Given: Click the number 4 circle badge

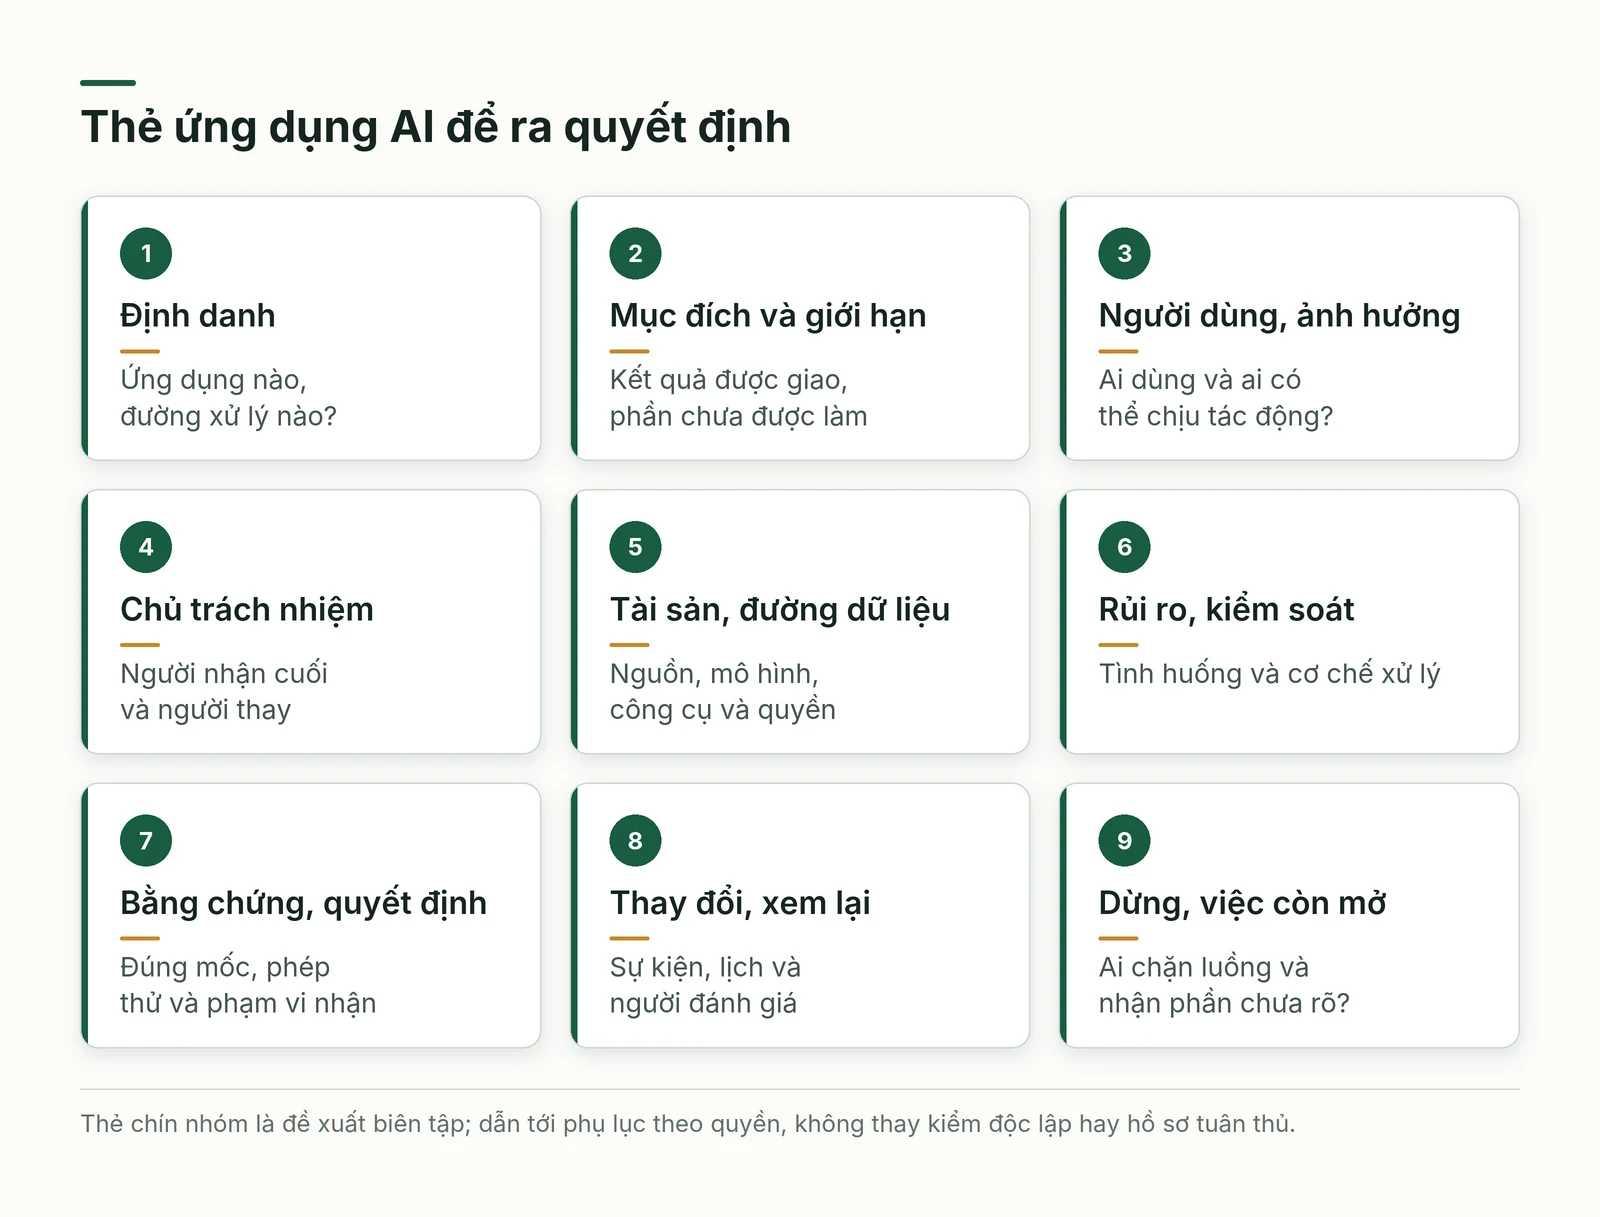Looking at the screenshot, I should click(146, 547).
